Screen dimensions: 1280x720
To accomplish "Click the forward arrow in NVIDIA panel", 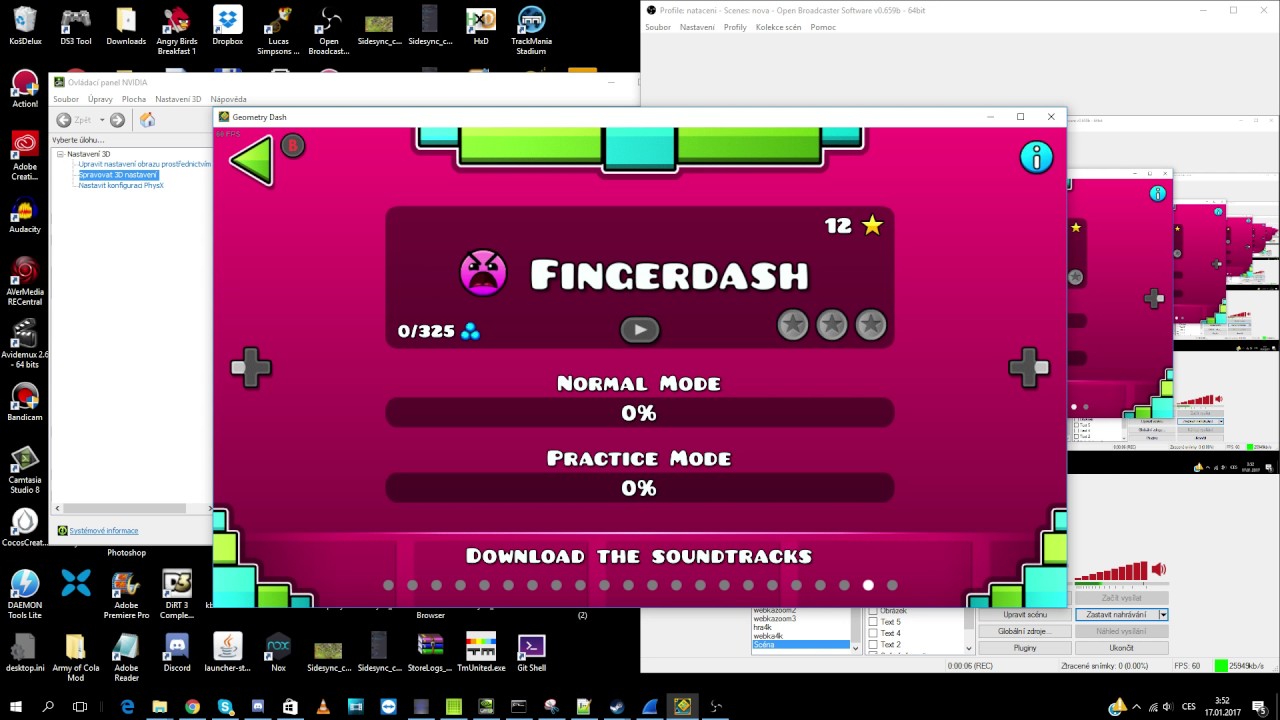I will click(x=117, y=120).
